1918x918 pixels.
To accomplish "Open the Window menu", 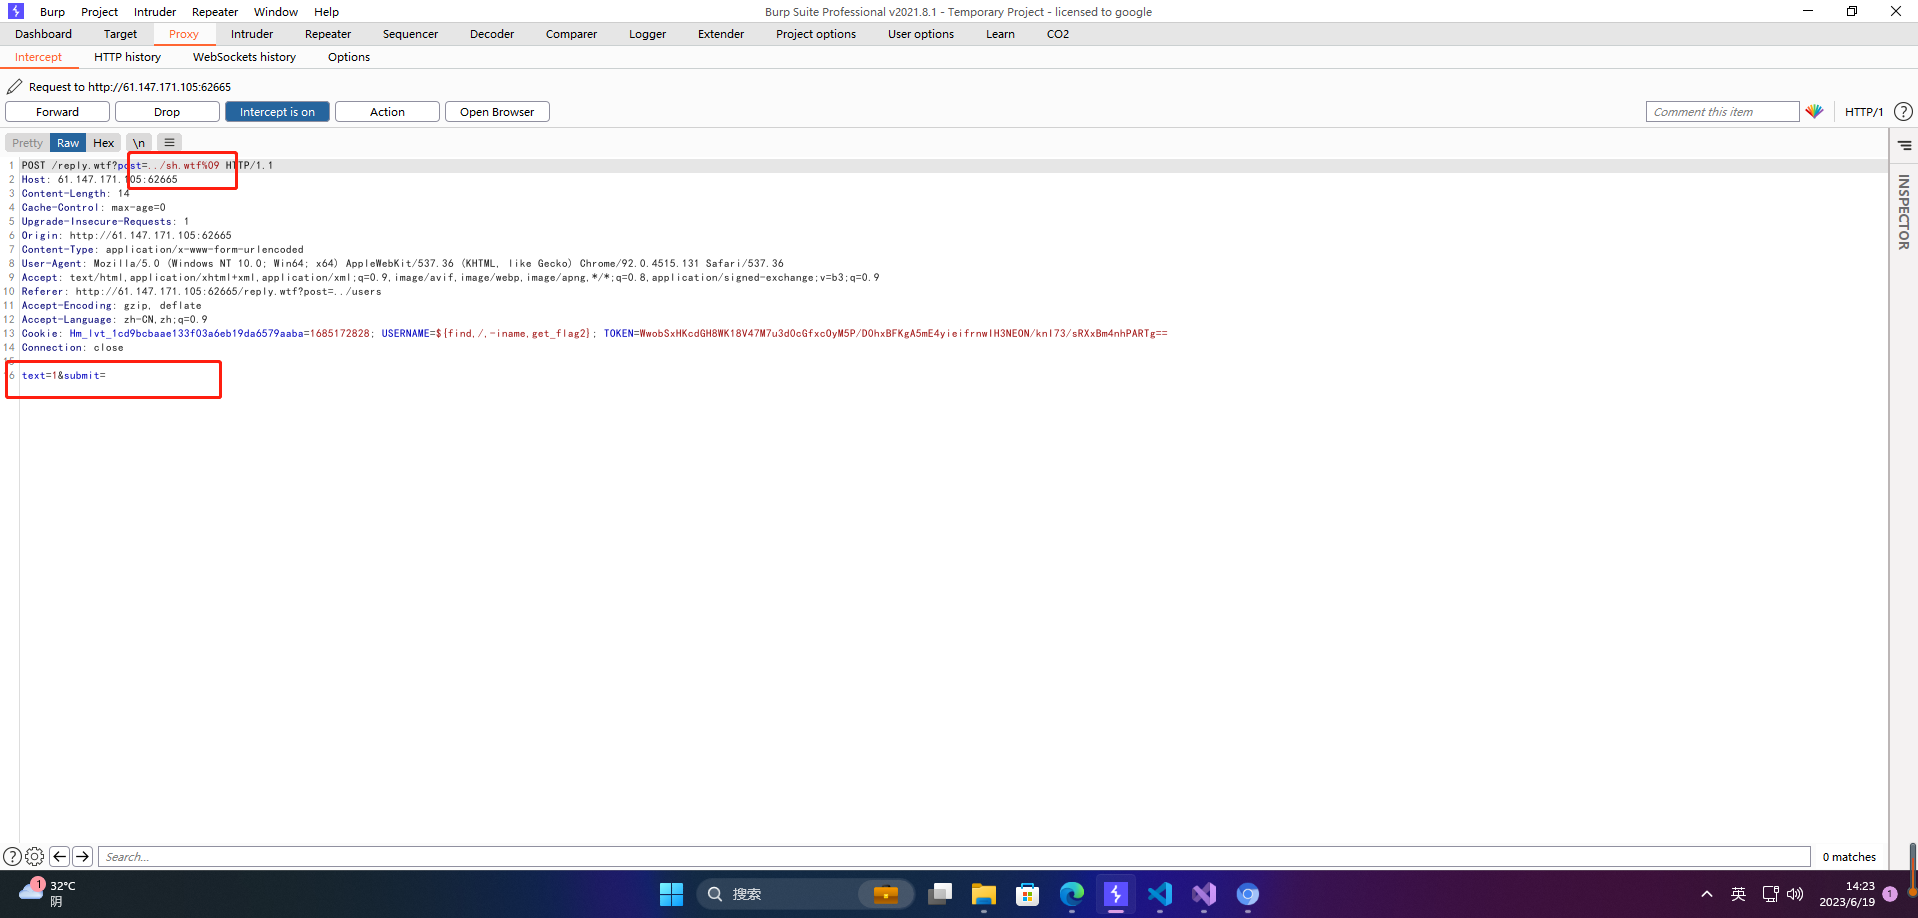I will pyautogui.click(x=276, y=12).
